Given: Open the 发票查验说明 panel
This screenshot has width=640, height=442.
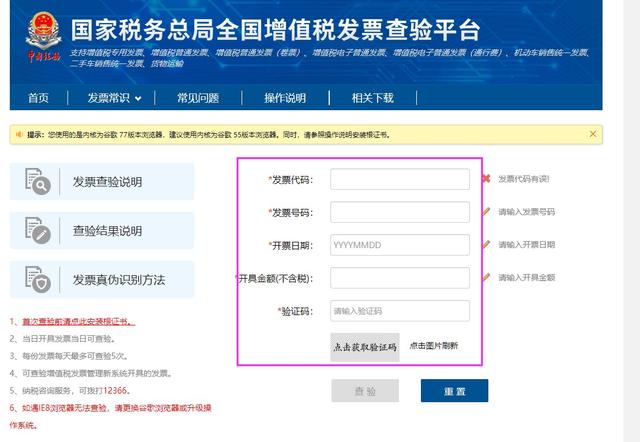Looking at the screenshot, I should point(102,182).
